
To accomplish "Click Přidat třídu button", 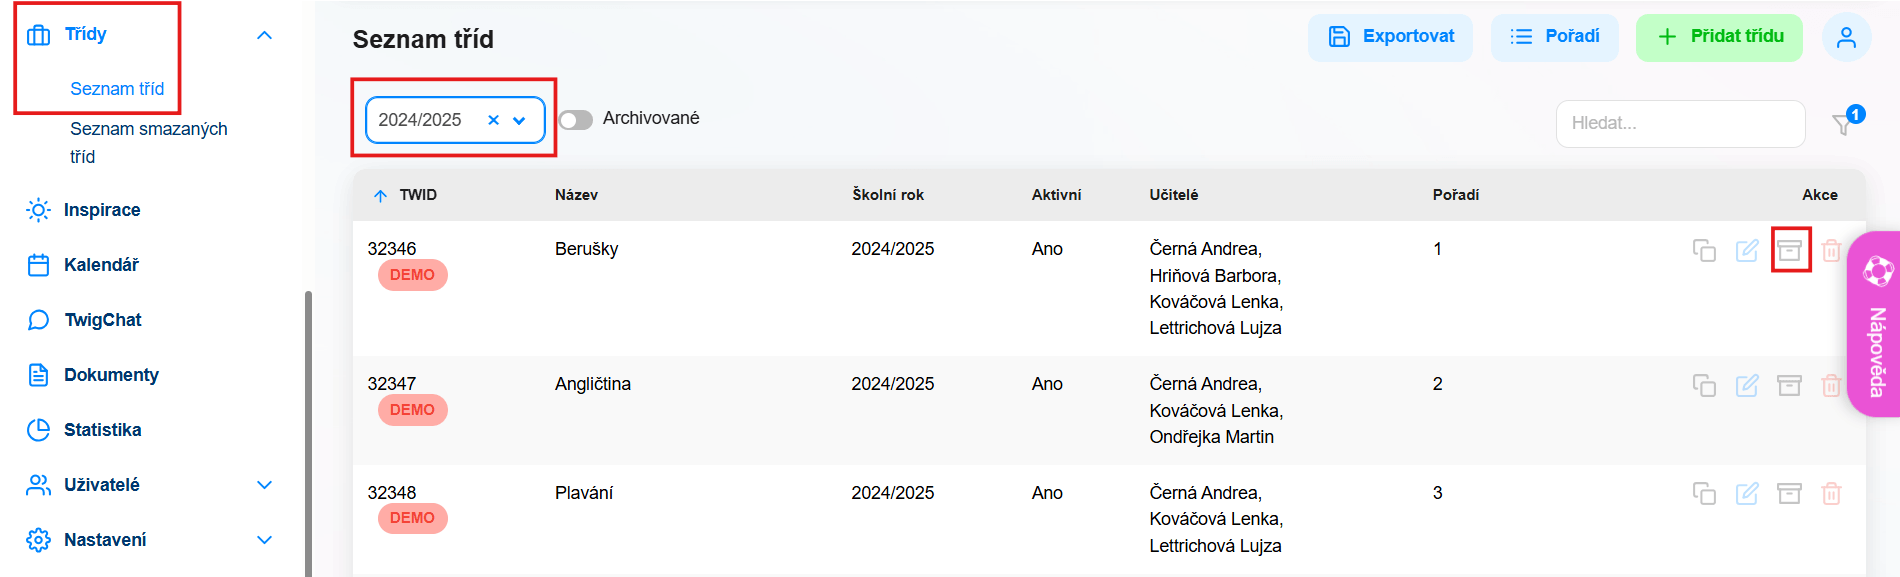I will point(1719,37).
